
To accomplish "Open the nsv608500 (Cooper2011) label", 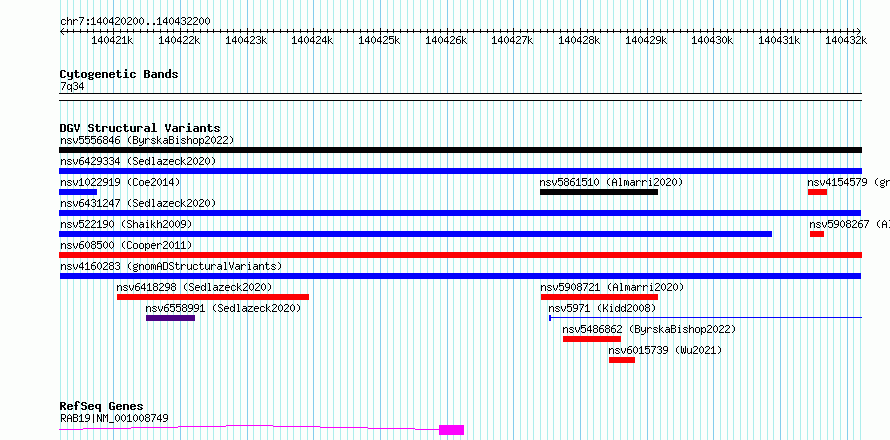I will pos(126,245).
